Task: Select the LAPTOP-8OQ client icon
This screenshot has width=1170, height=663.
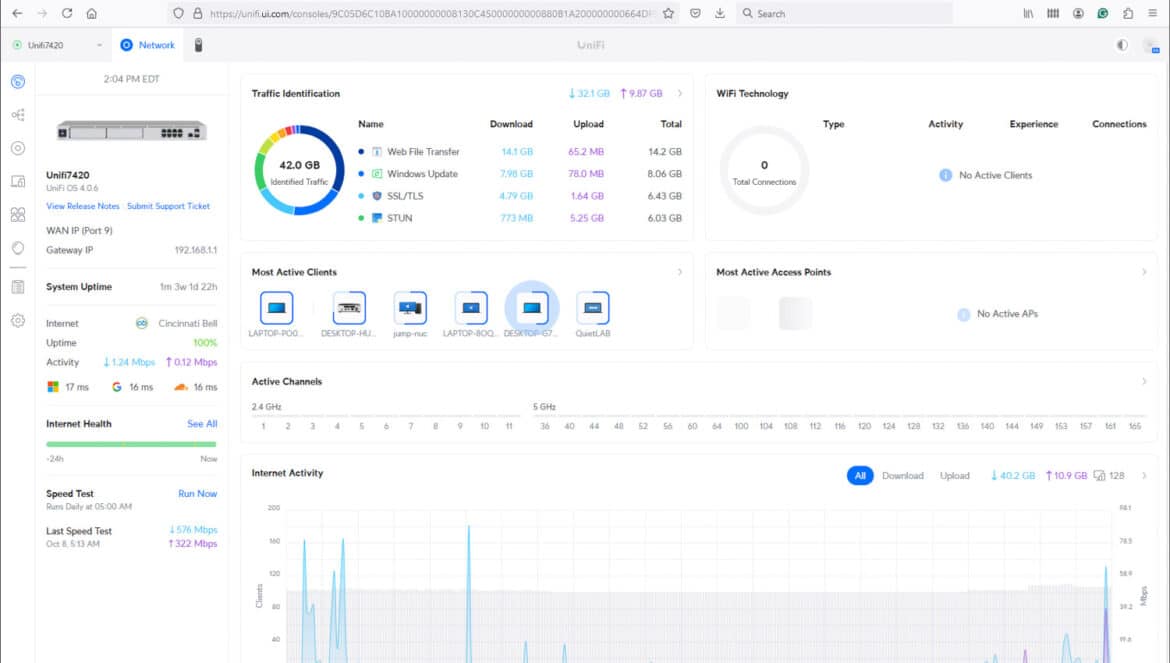Action: (470, 308)
